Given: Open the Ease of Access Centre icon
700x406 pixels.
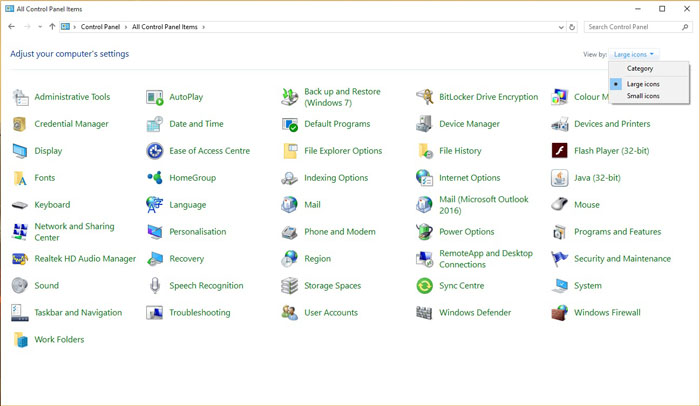Looking at the screenshot, I should point(155,151).
